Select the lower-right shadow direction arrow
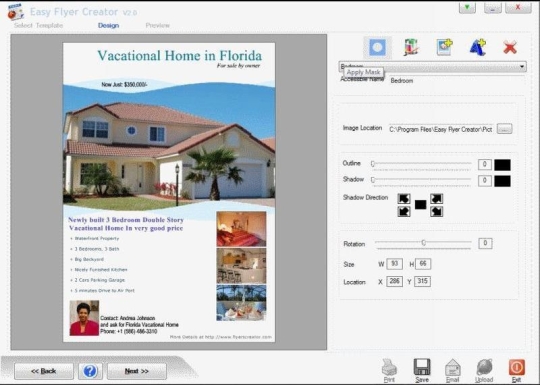540x385 pixels. 437,211
